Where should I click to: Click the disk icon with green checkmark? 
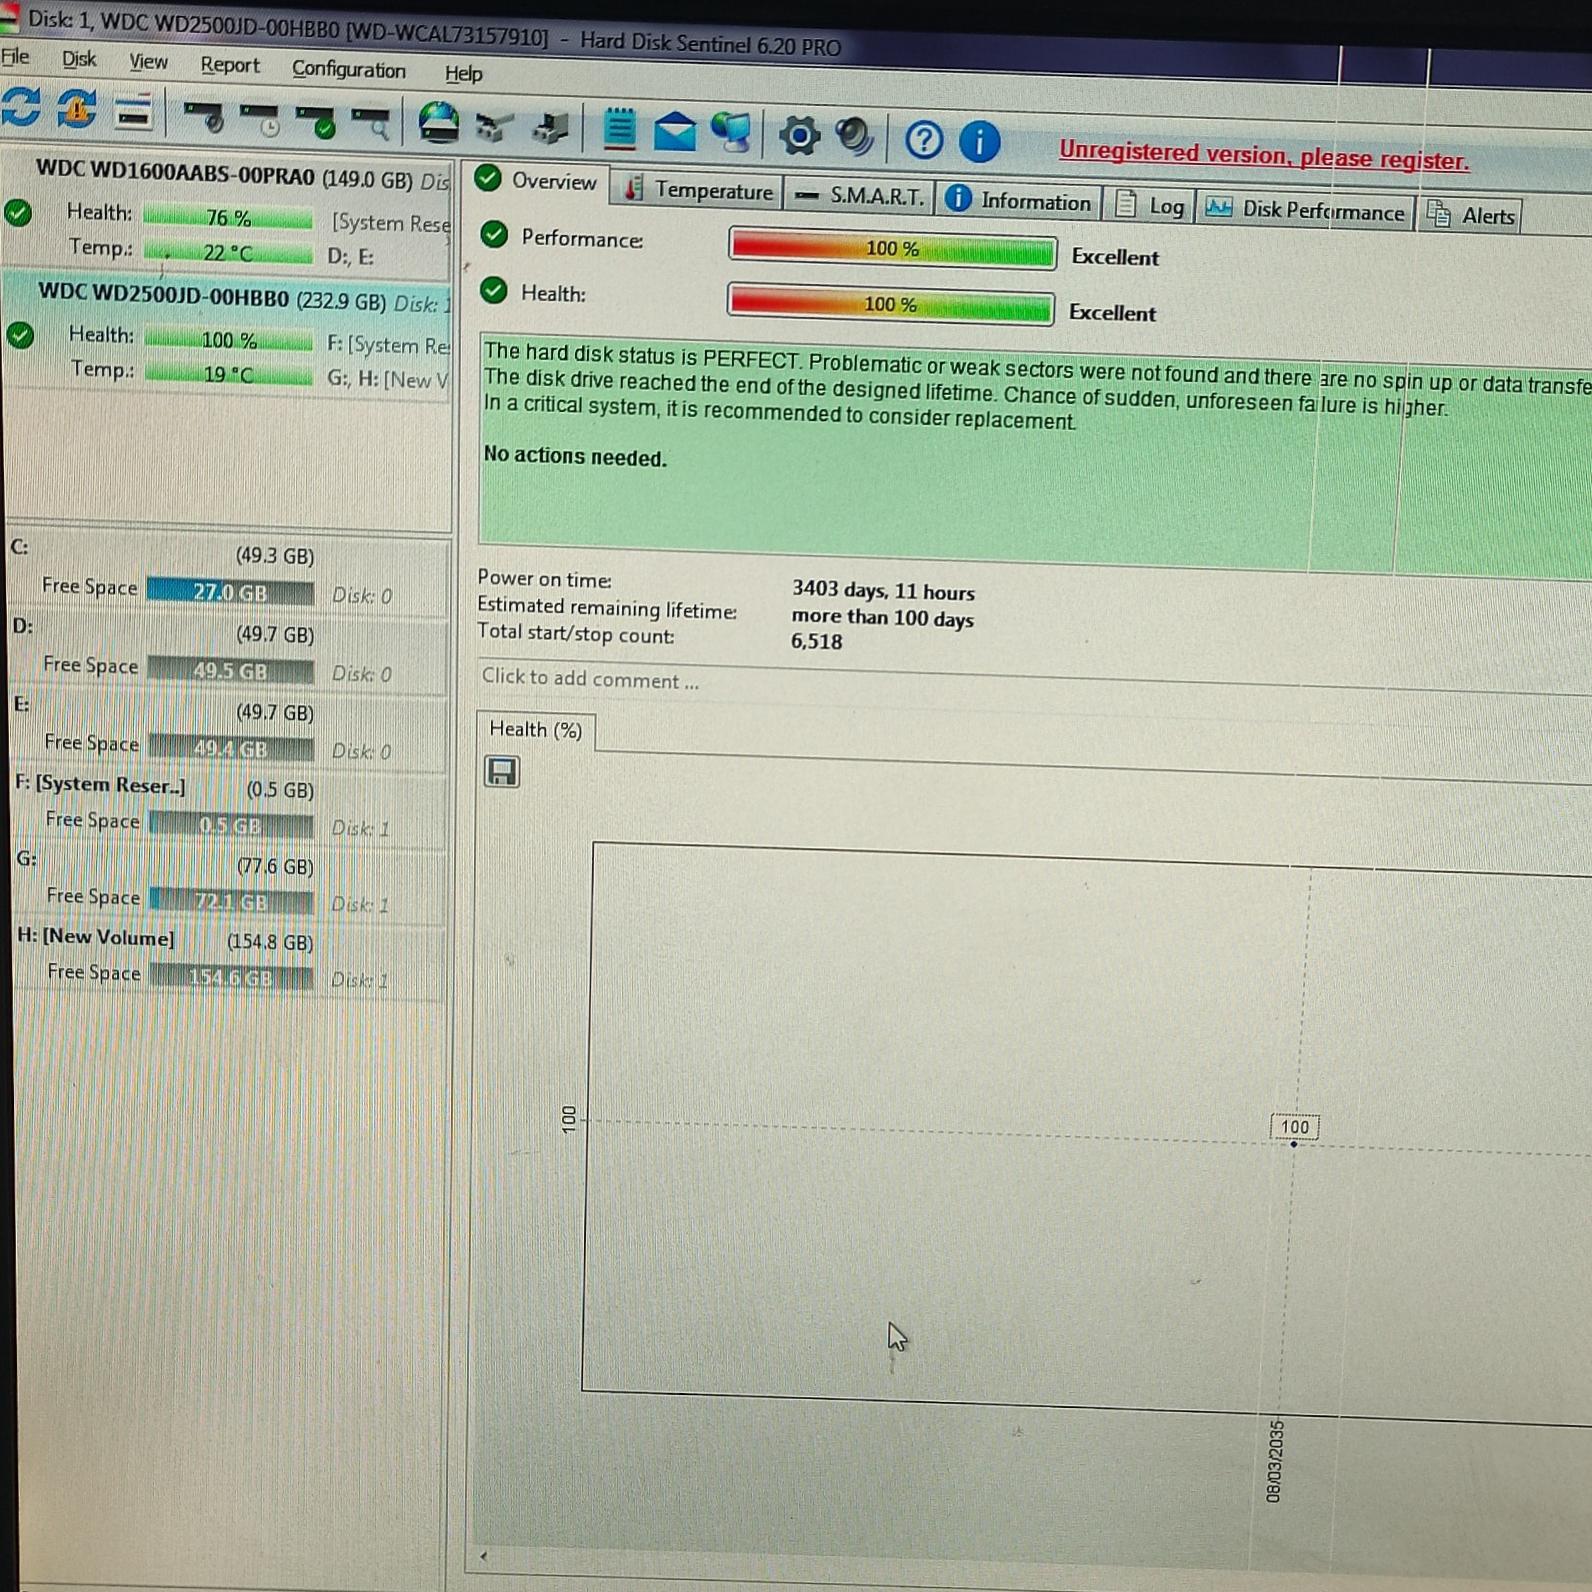[316, 122]
